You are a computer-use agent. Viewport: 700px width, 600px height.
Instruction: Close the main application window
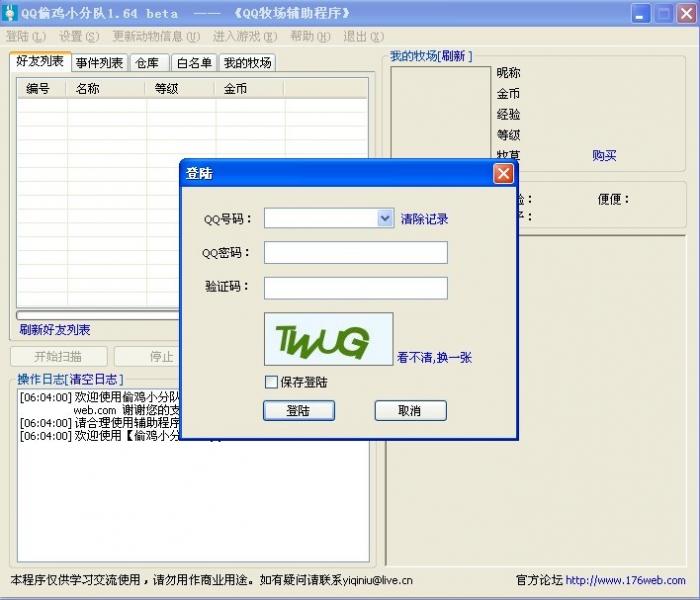click(687, 14)
